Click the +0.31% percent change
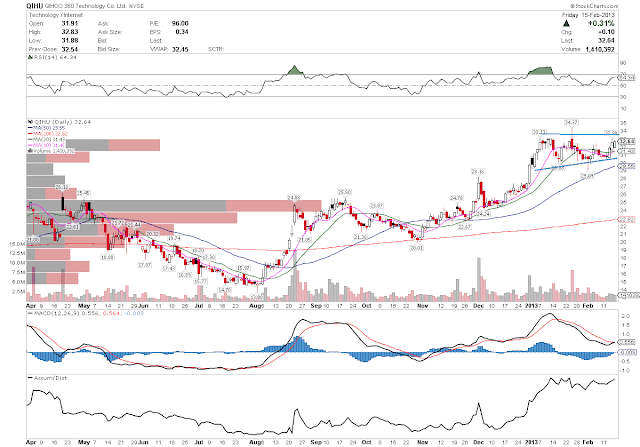 pos(601,23)
